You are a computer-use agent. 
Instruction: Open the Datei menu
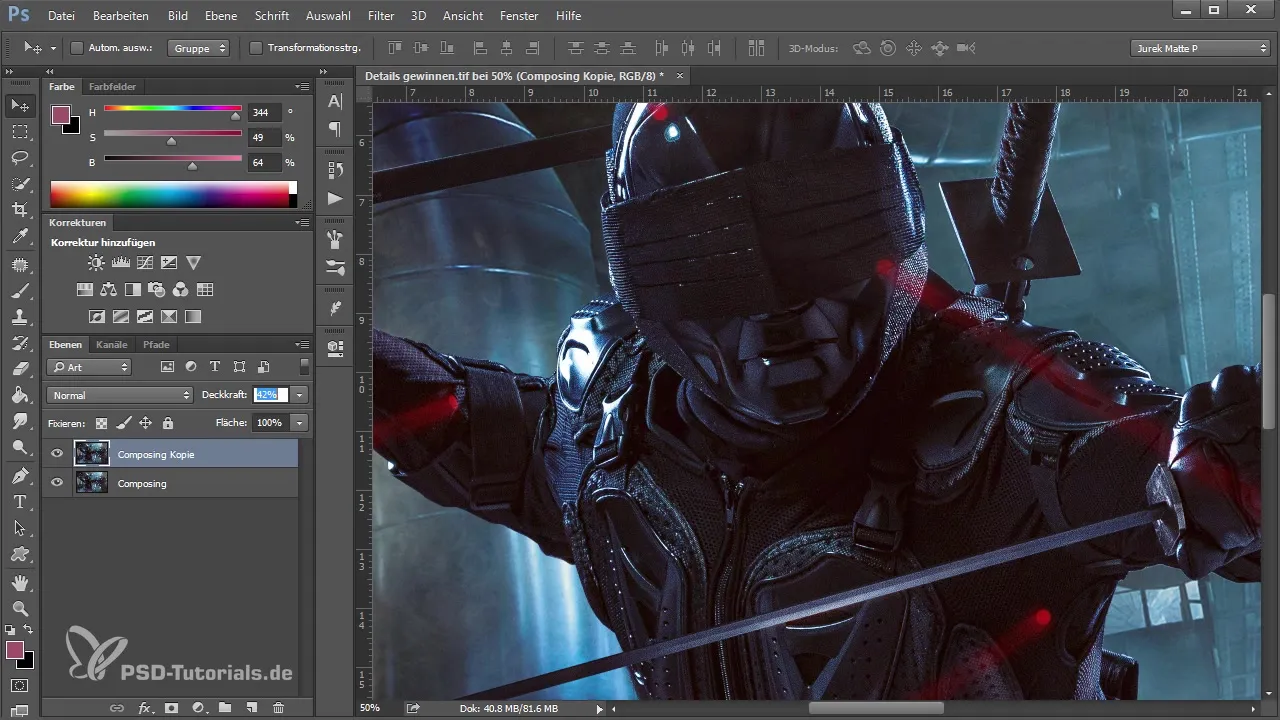(x=61, y=16)
